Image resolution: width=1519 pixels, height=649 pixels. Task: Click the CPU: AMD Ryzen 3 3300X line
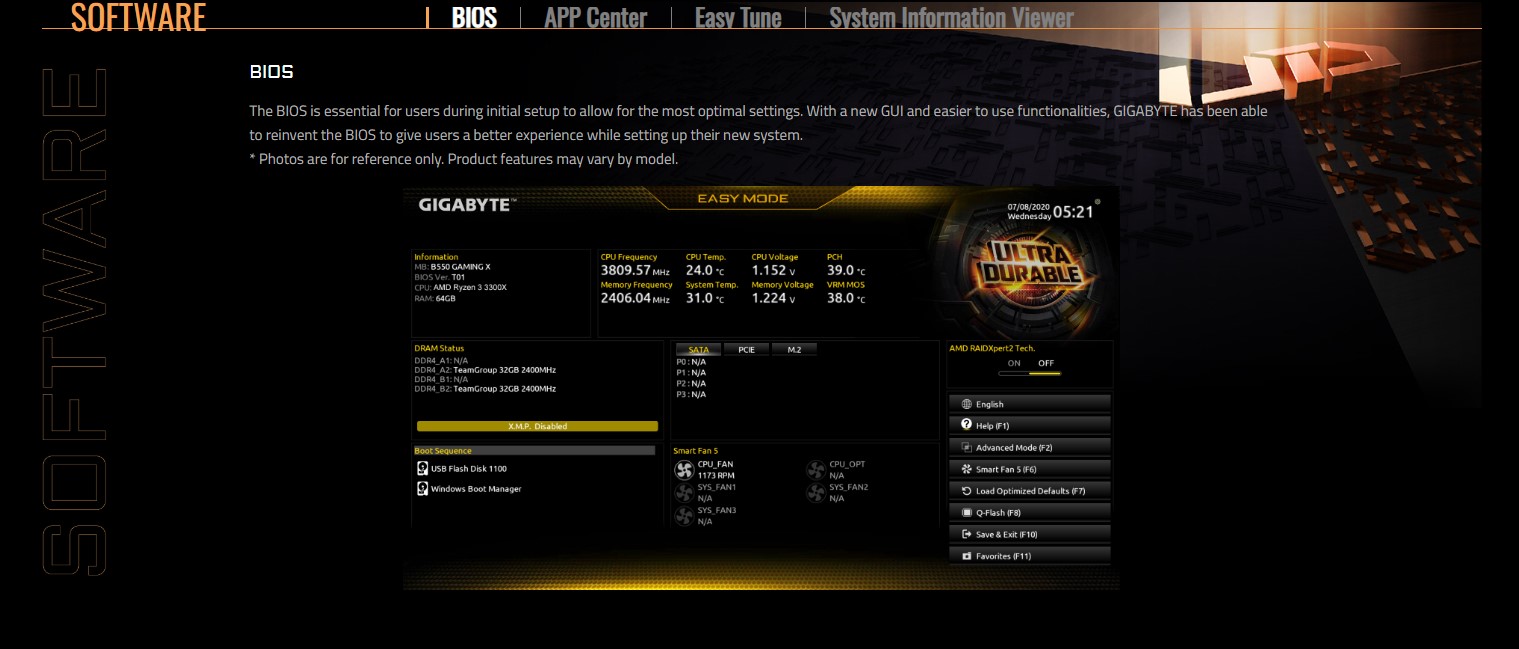(461, 287)
